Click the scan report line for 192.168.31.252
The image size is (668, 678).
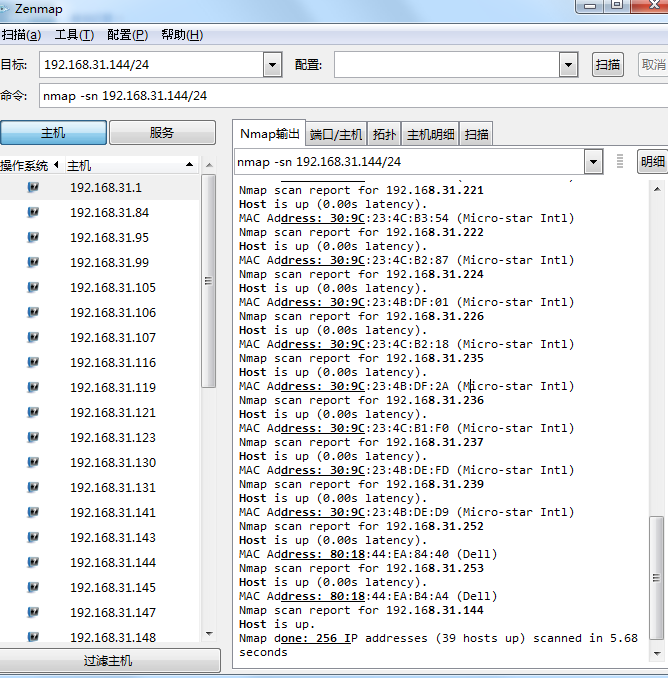point(361,526)
